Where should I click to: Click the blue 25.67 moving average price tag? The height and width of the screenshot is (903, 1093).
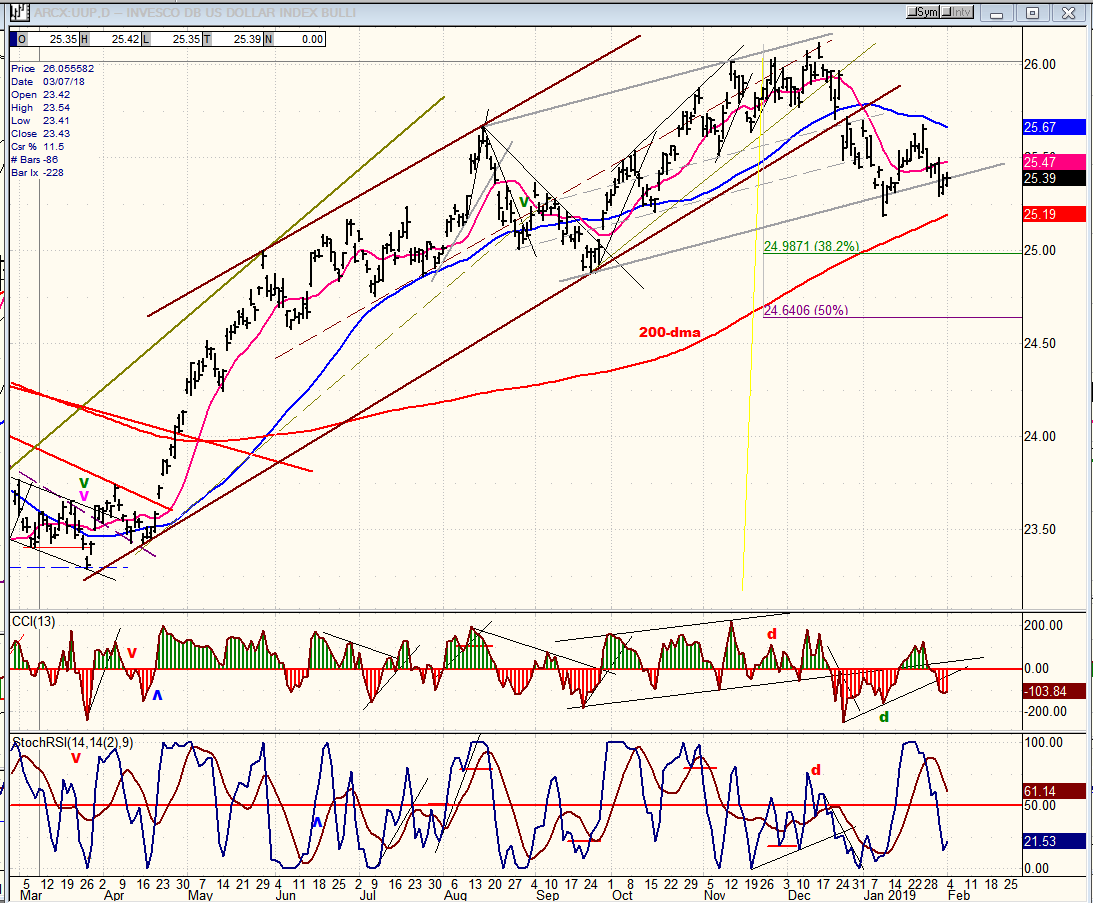point(1053,127)
